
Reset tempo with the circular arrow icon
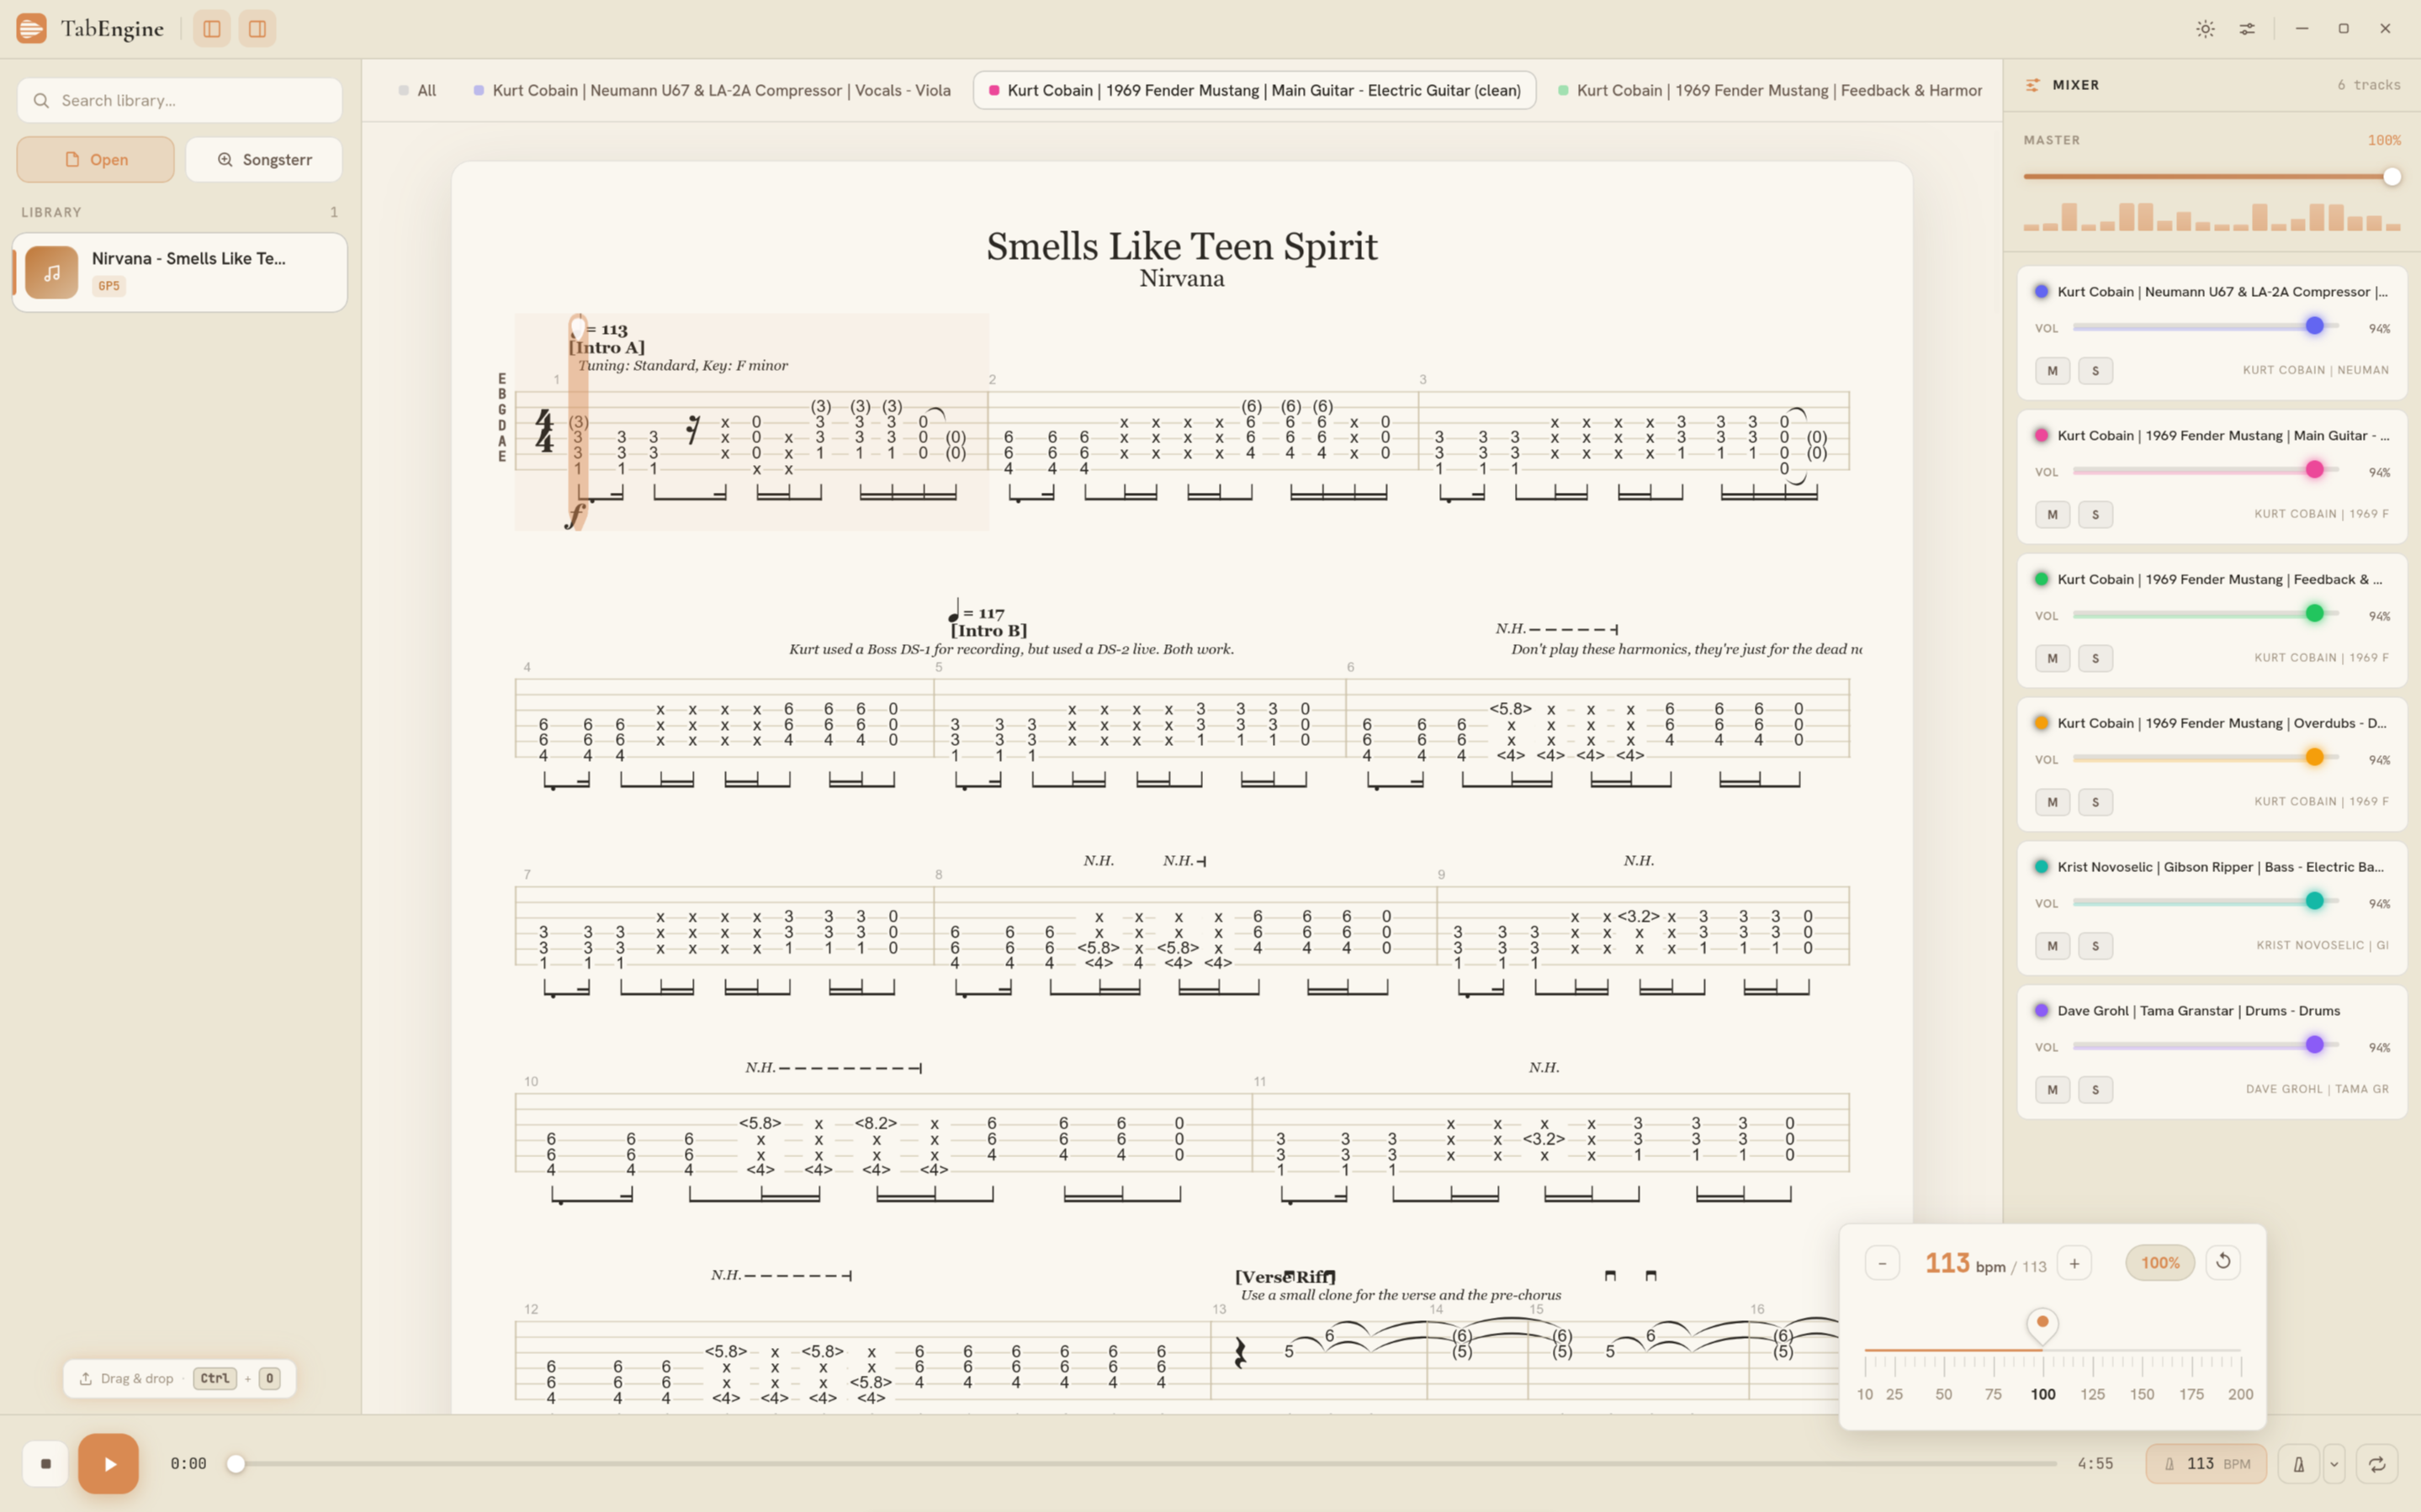pos(2223,1262)
